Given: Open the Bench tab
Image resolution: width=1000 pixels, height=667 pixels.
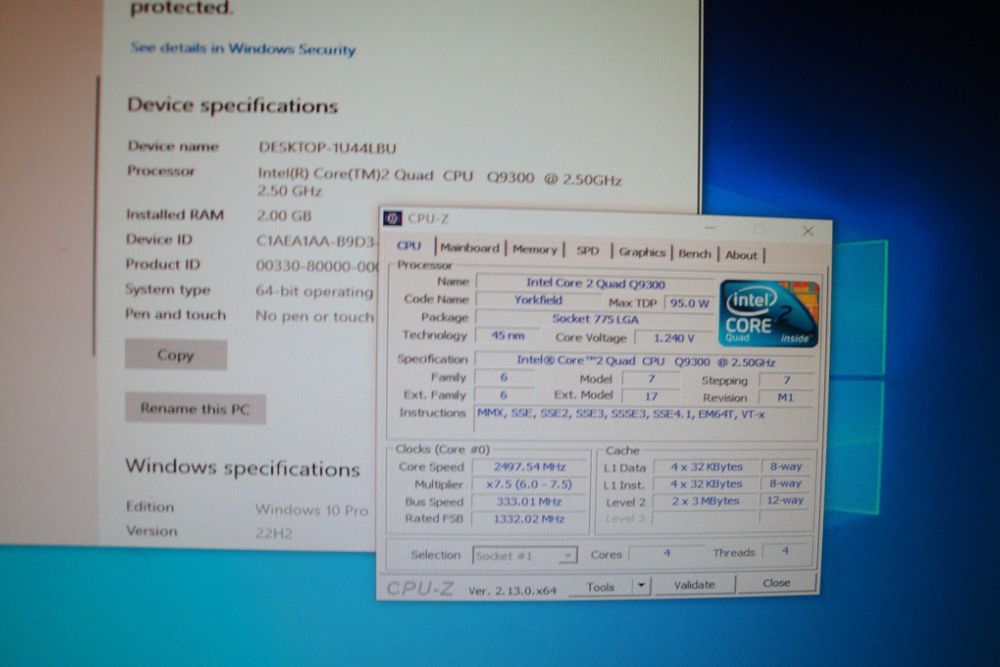Looking at the screenshot, I should click(695, 253).
